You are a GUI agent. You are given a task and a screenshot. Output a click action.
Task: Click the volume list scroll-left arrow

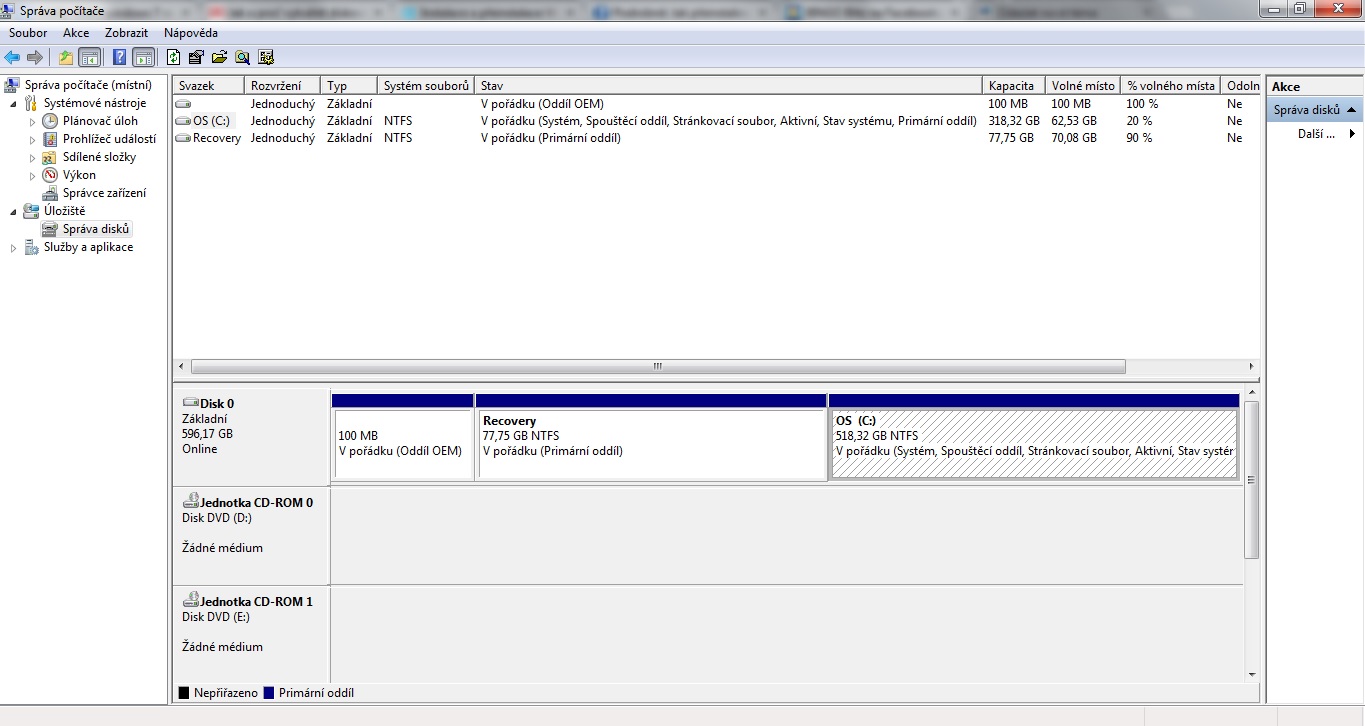(181, 367)
